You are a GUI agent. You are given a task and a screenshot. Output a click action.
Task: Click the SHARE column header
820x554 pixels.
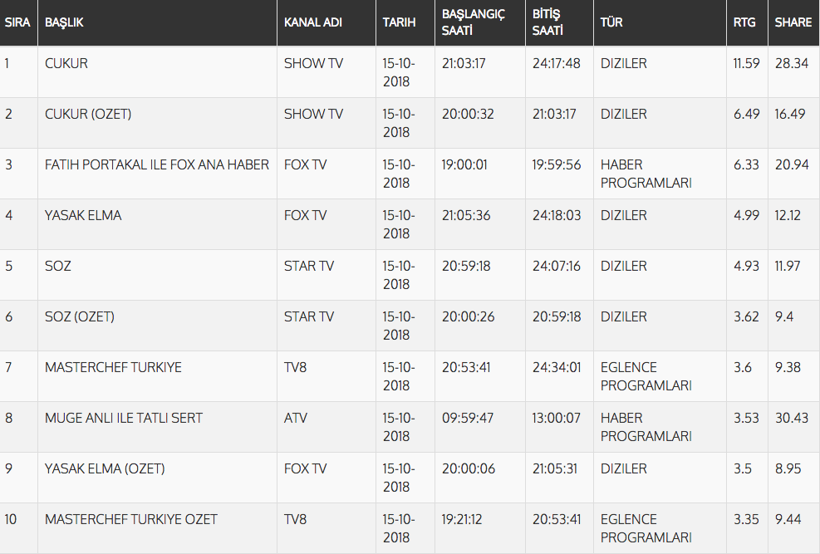pos(793,22)
